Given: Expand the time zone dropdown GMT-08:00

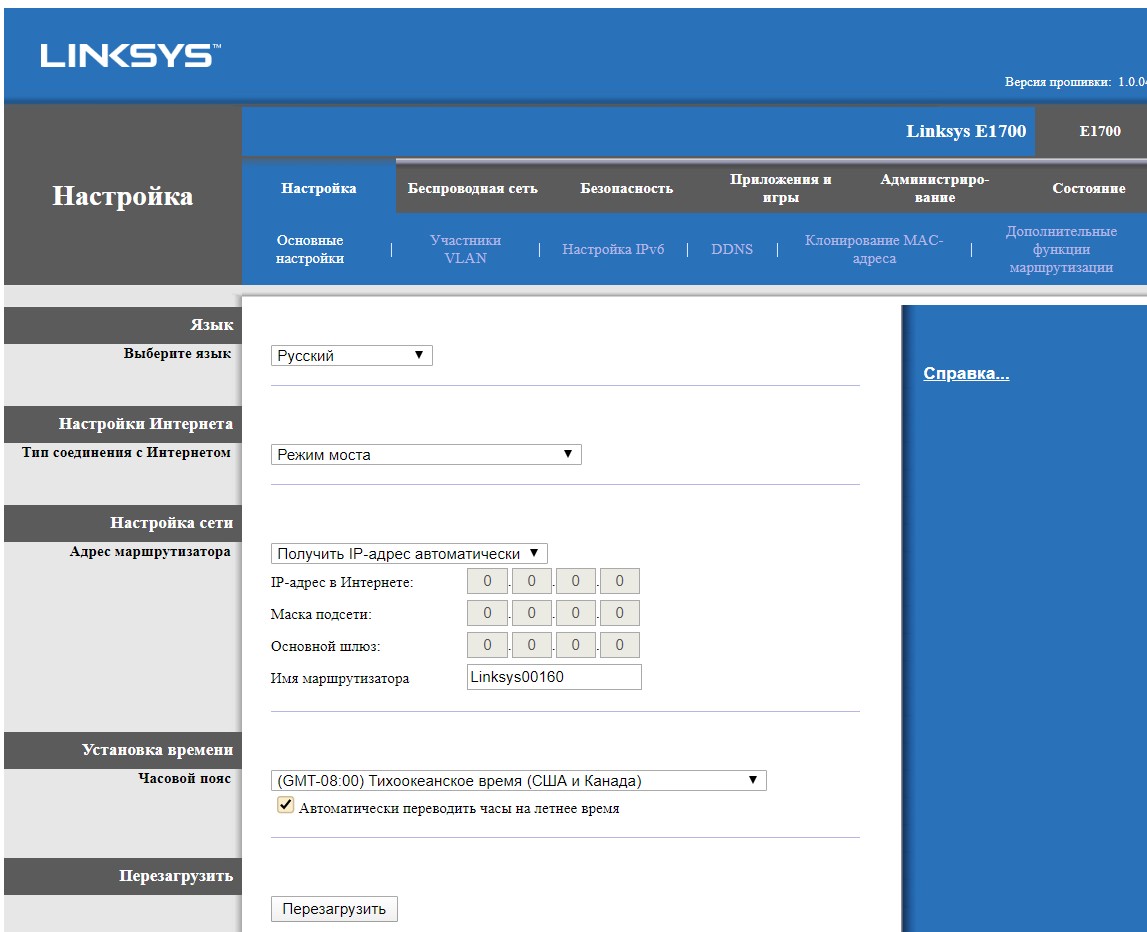Looking at the screenshot, I should click(x=519, y=781).
